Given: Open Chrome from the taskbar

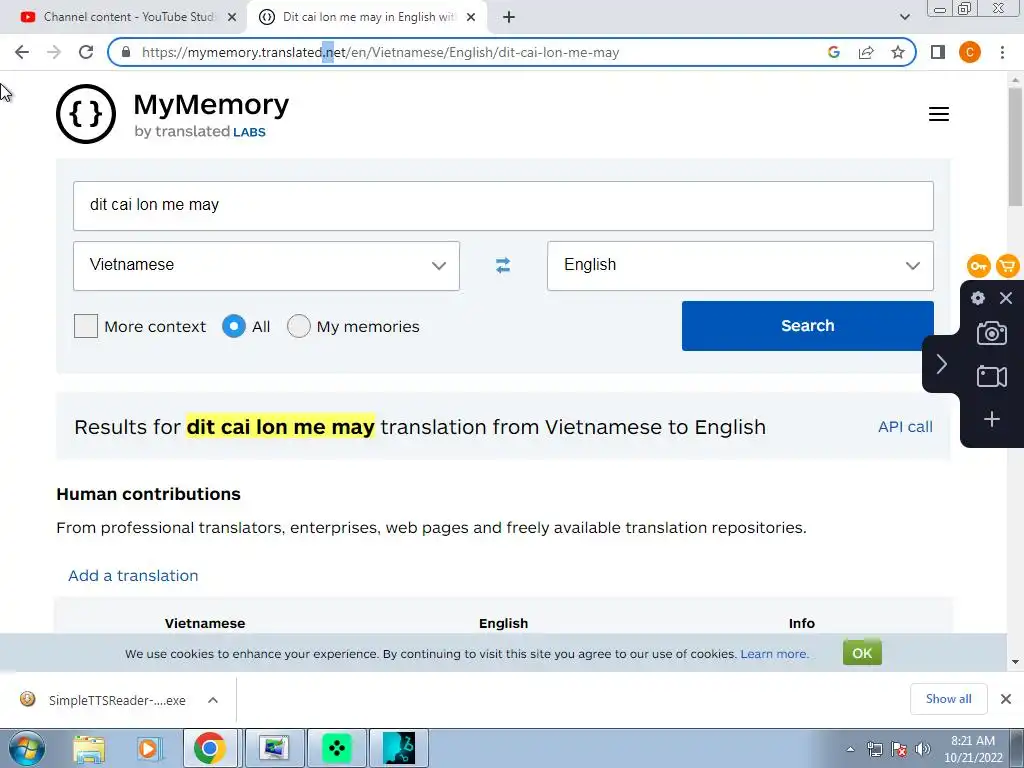Looking at the screenshot, I should tap(210, 748).
